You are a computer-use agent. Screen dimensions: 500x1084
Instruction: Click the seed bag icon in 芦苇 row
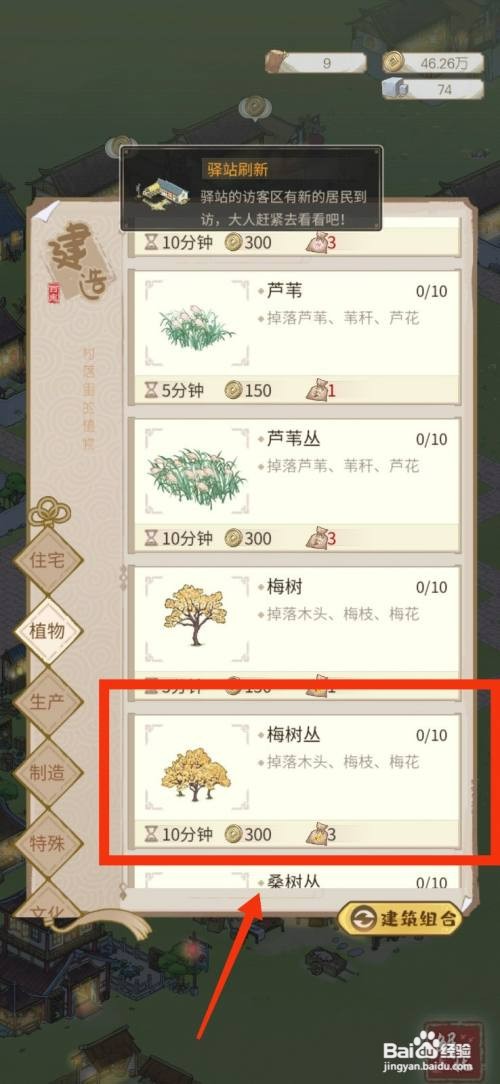pos(317,391)
